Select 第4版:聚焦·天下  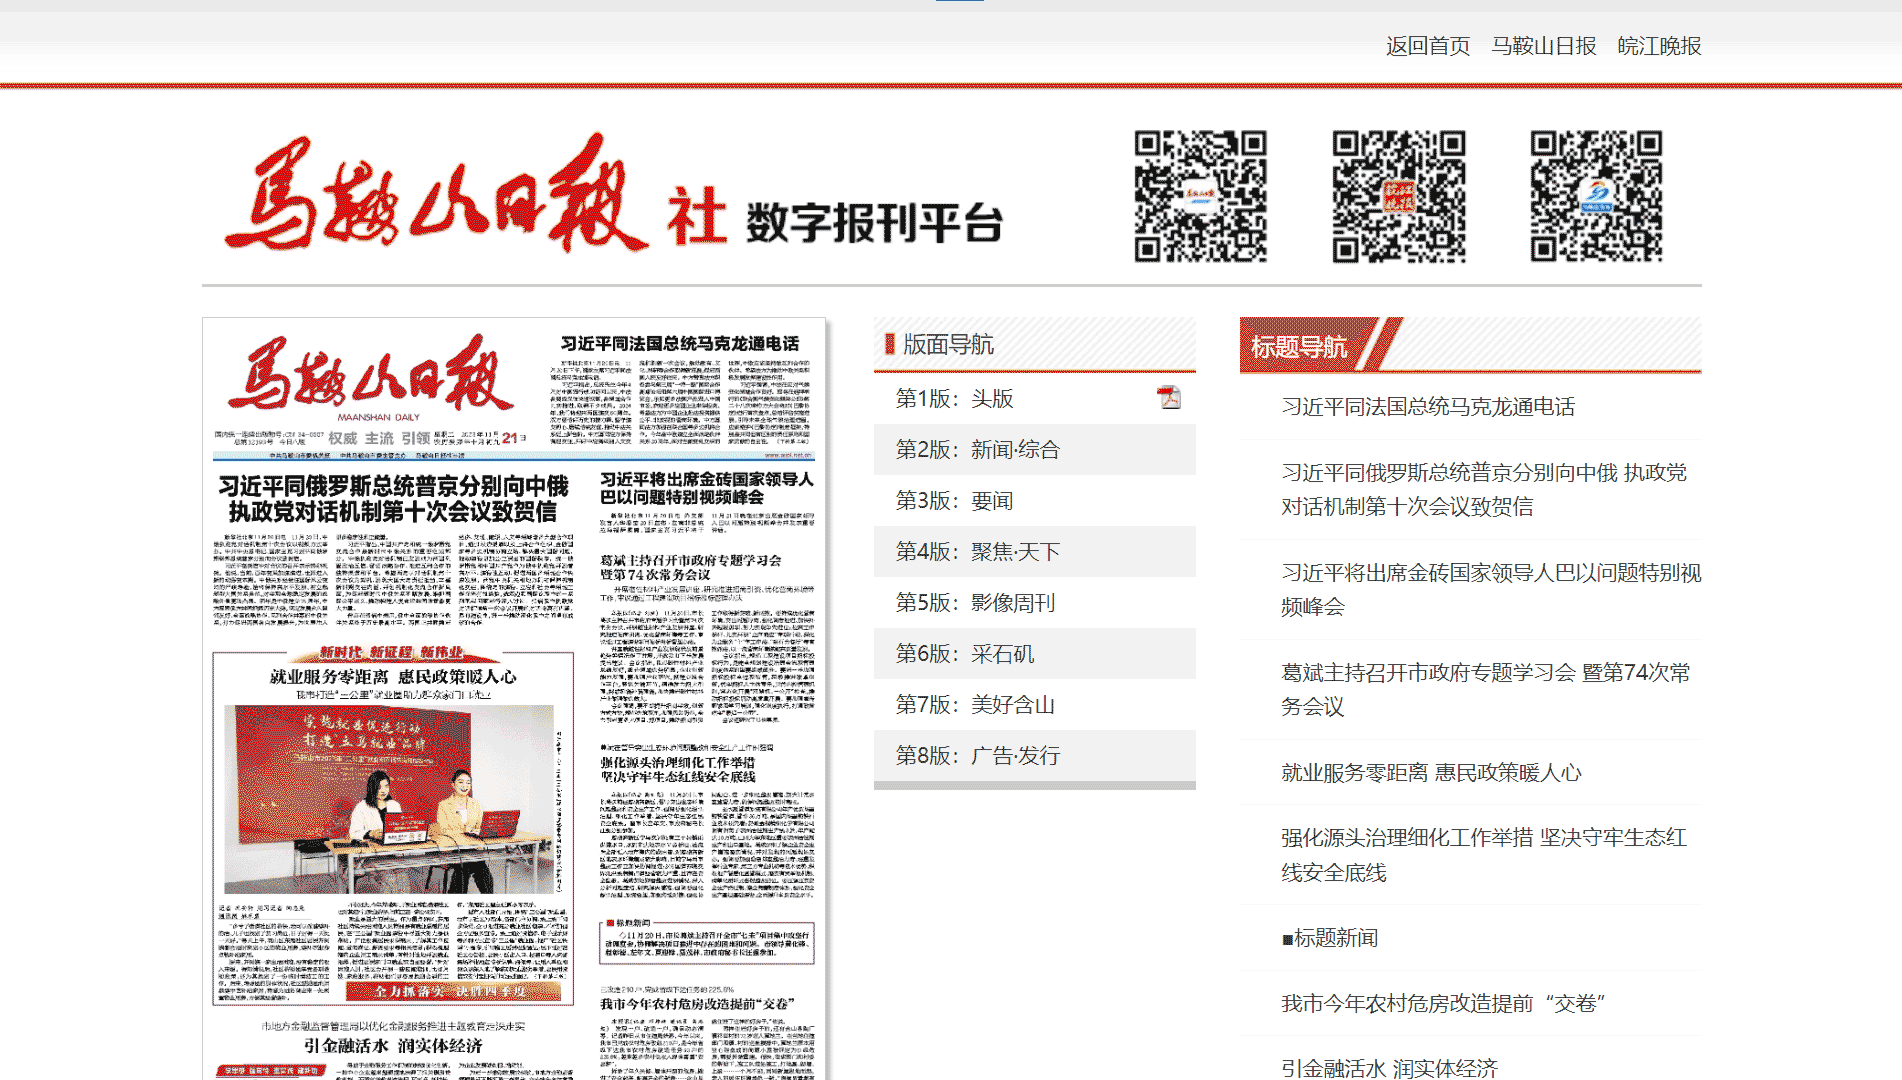(x=978, y=551)
